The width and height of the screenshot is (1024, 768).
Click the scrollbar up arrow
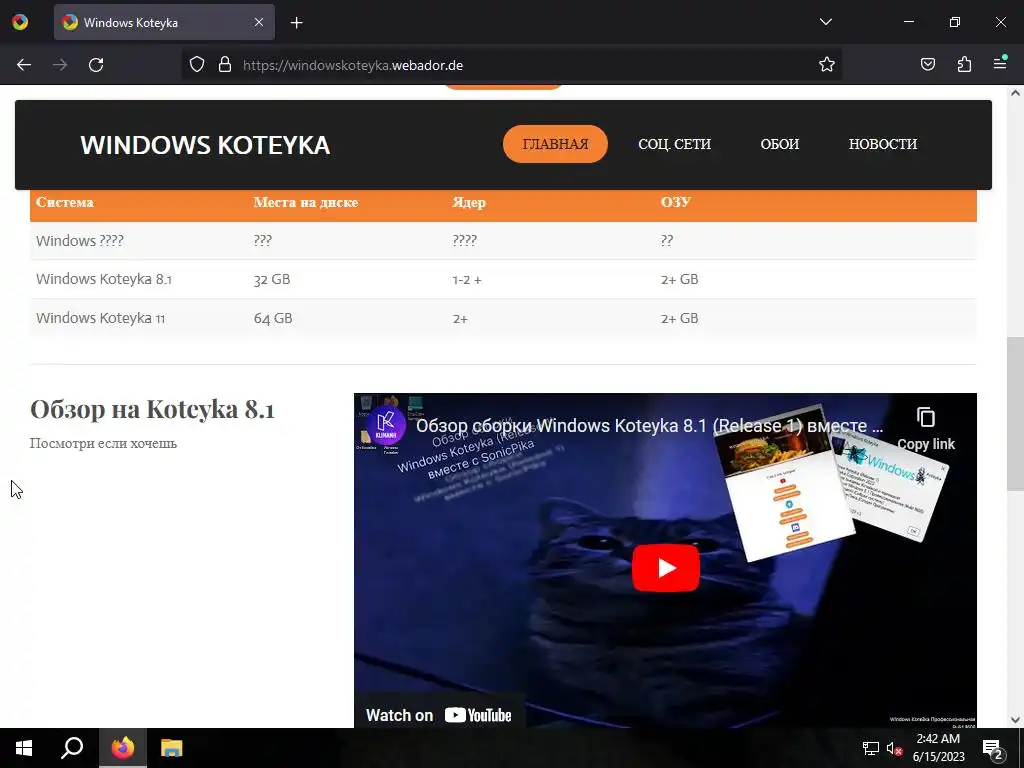[x=1015, y=93]
